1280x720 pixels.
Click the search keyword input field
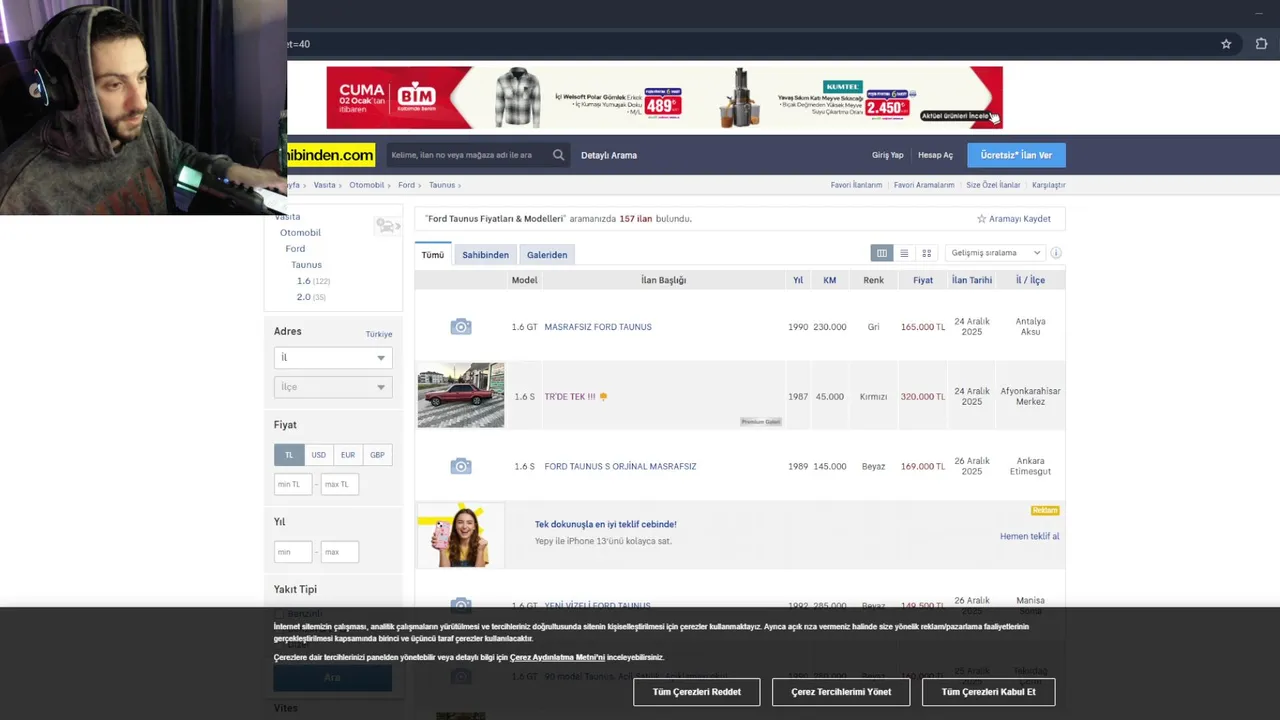click(467, 155)
